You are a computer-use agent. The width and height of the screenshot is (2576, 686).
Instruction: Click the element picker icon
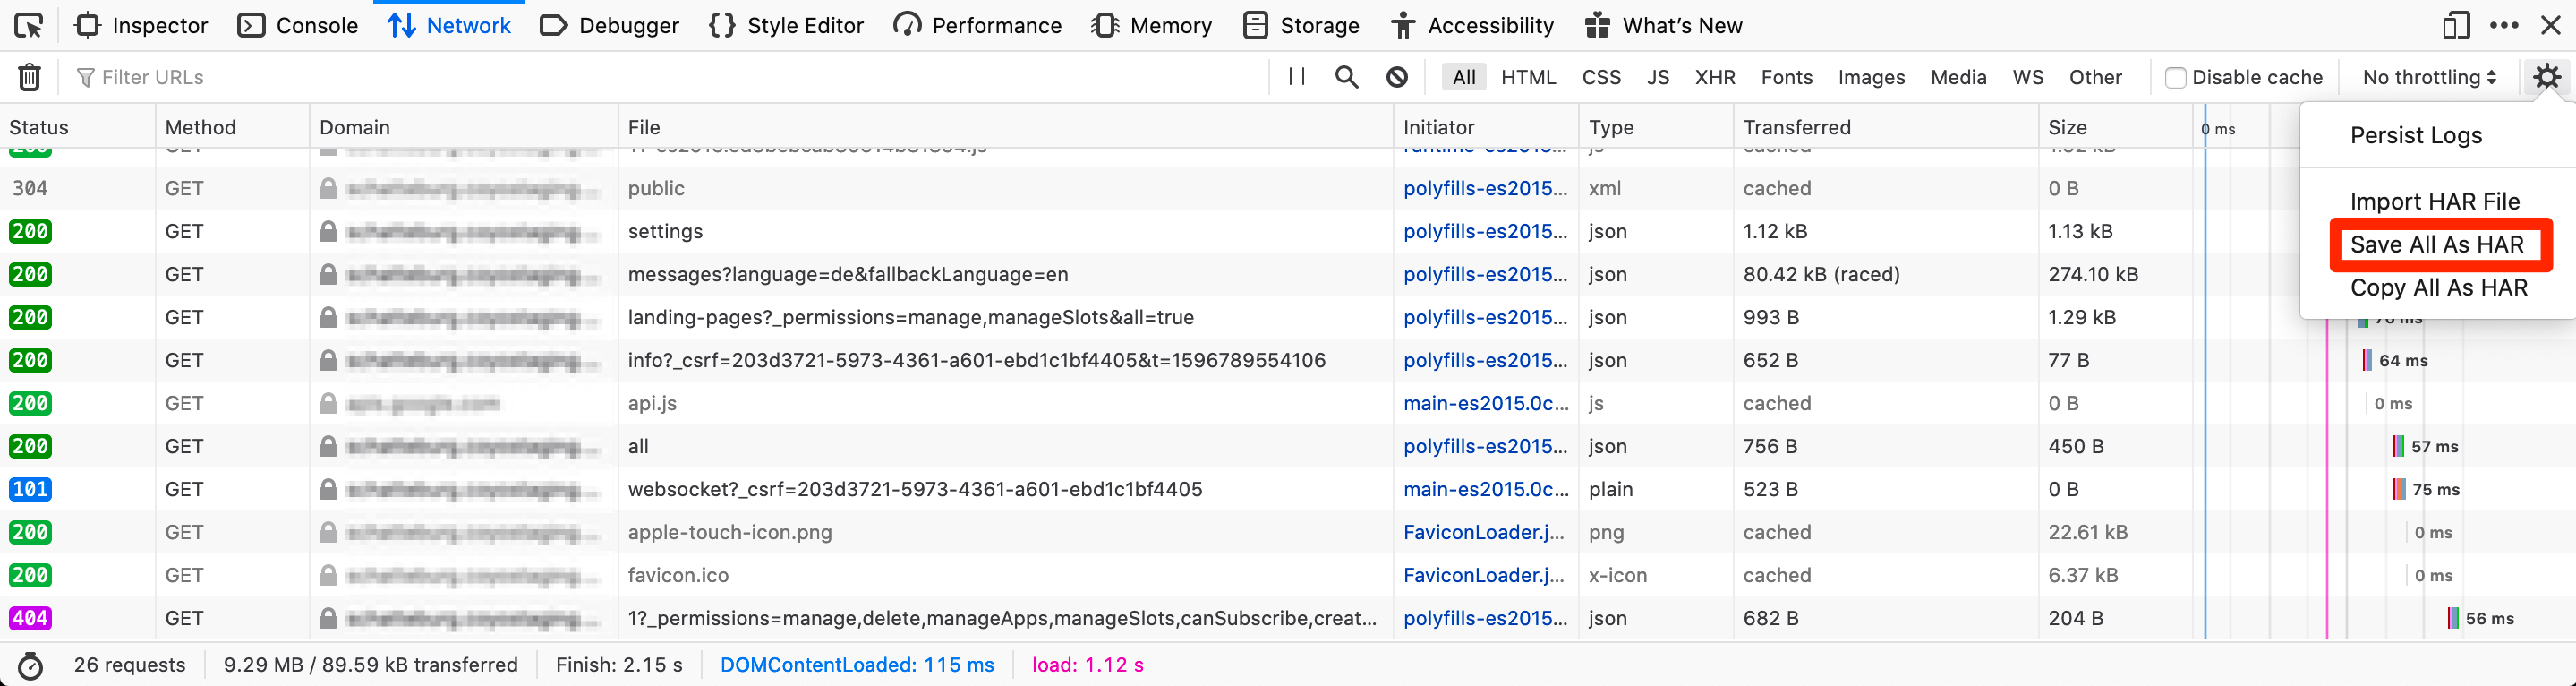coord(29,26)
